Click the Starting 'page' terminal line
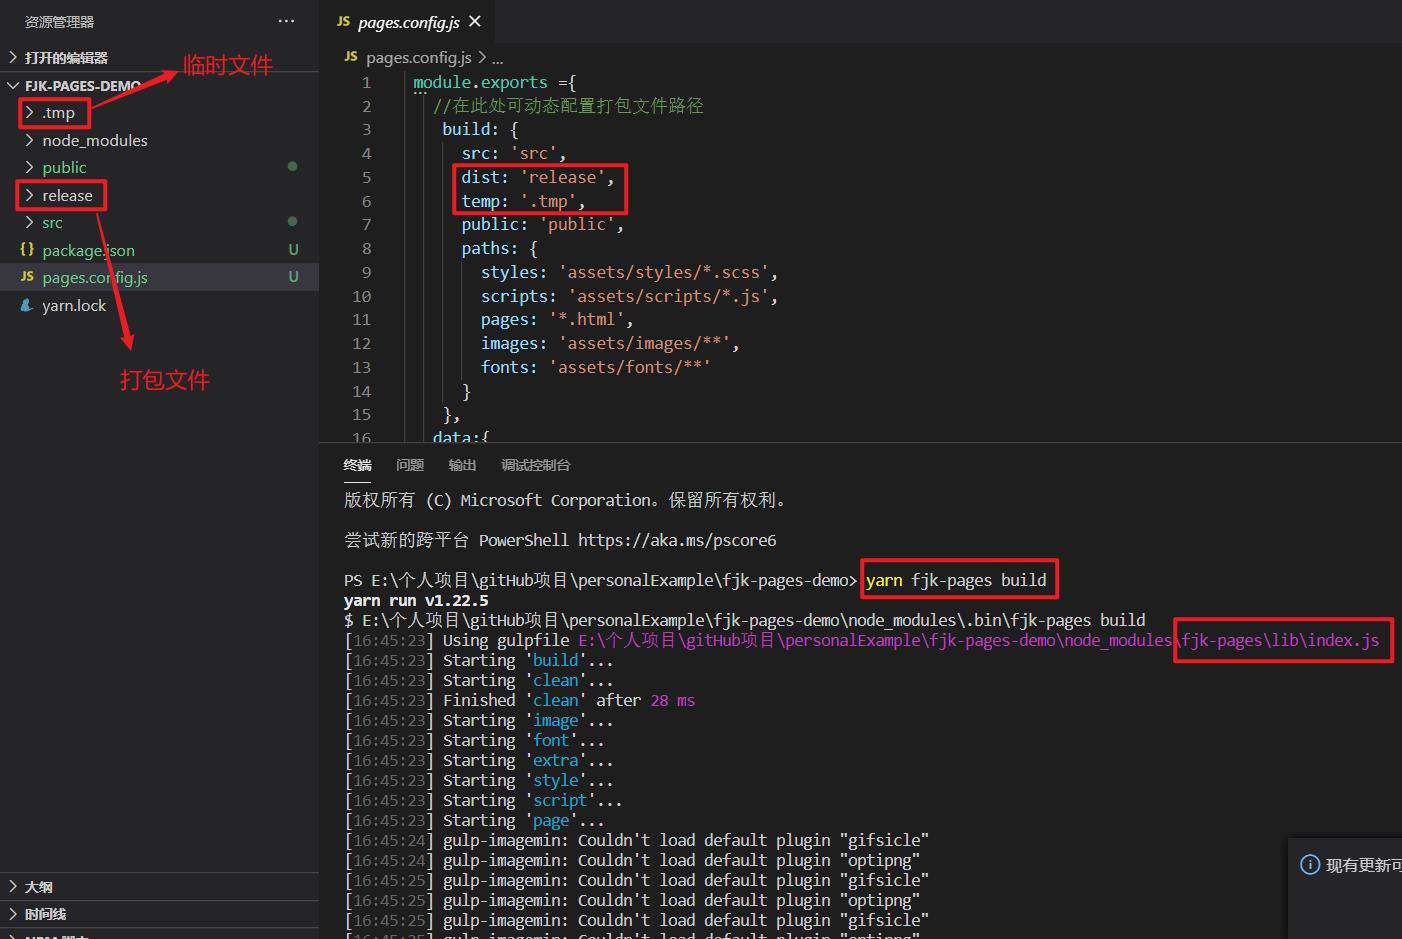 point(474,820)
